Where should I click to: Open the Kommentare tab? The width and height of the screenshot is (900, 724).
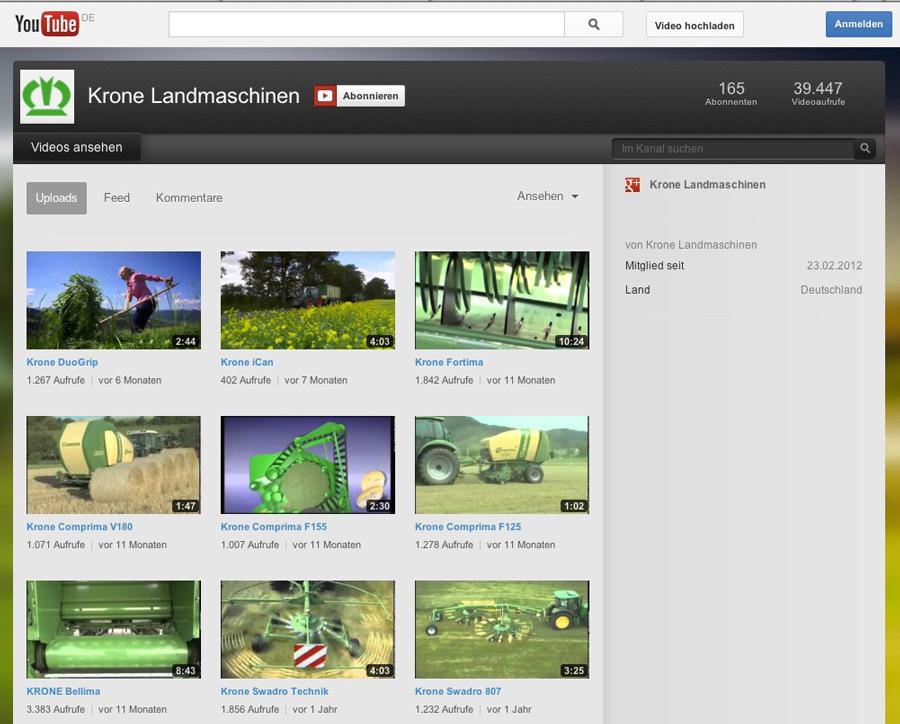[x=189, y=198]
